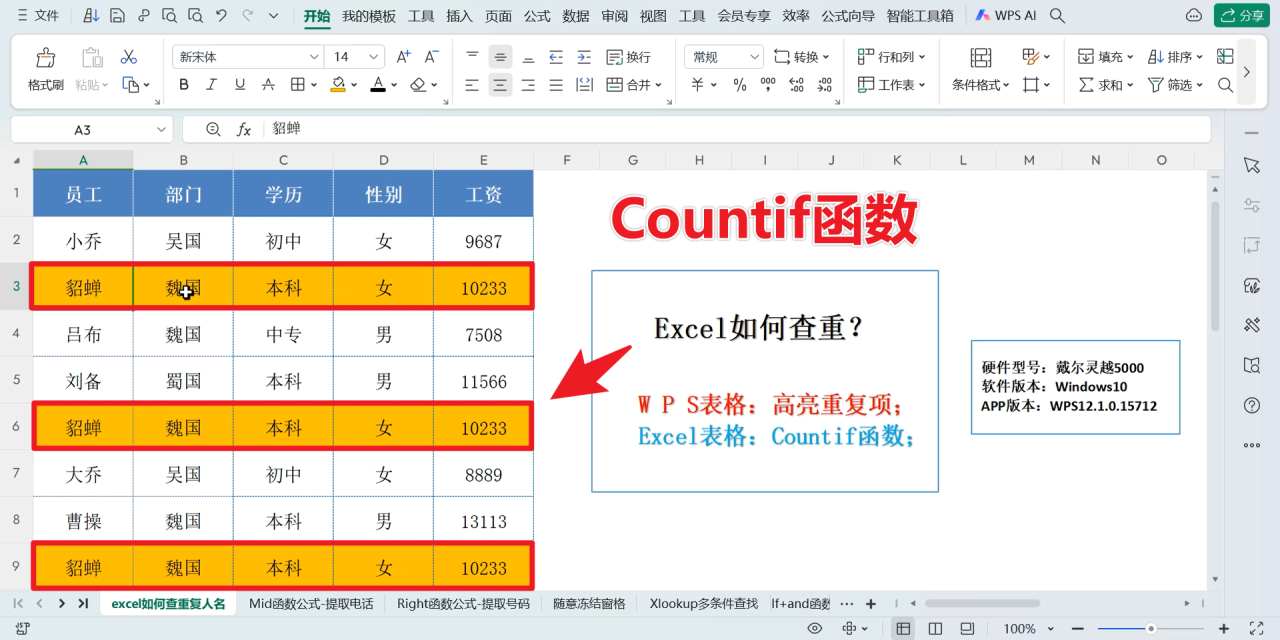Click the percent style (%) icon
Viewport: 1280px width, 640px height.
(740, 85)
